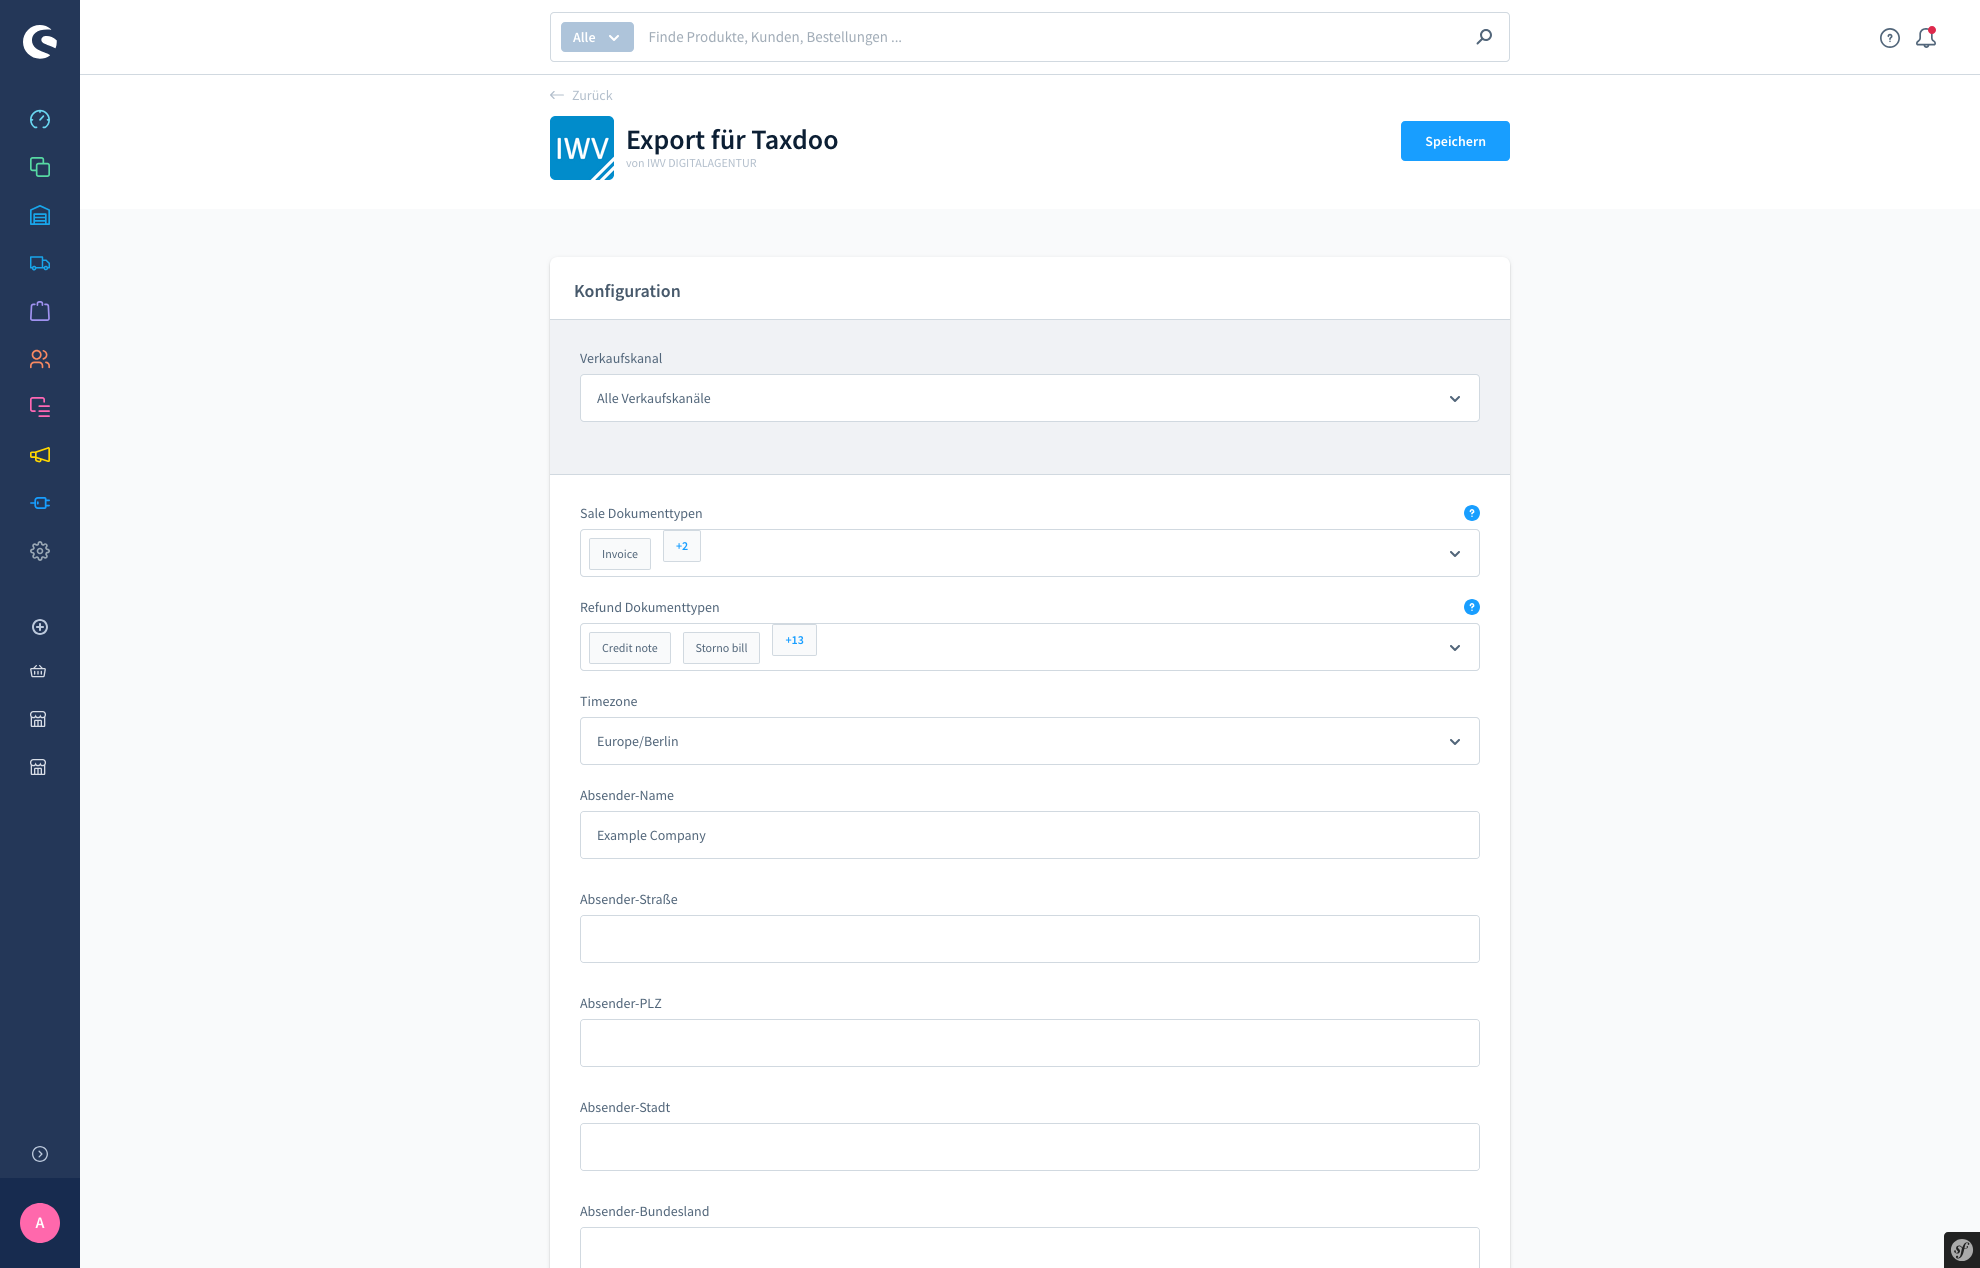Open the Orders shopping bag icon
The height and width of the screenshot is (1268, 1980).
click(40, 311)
